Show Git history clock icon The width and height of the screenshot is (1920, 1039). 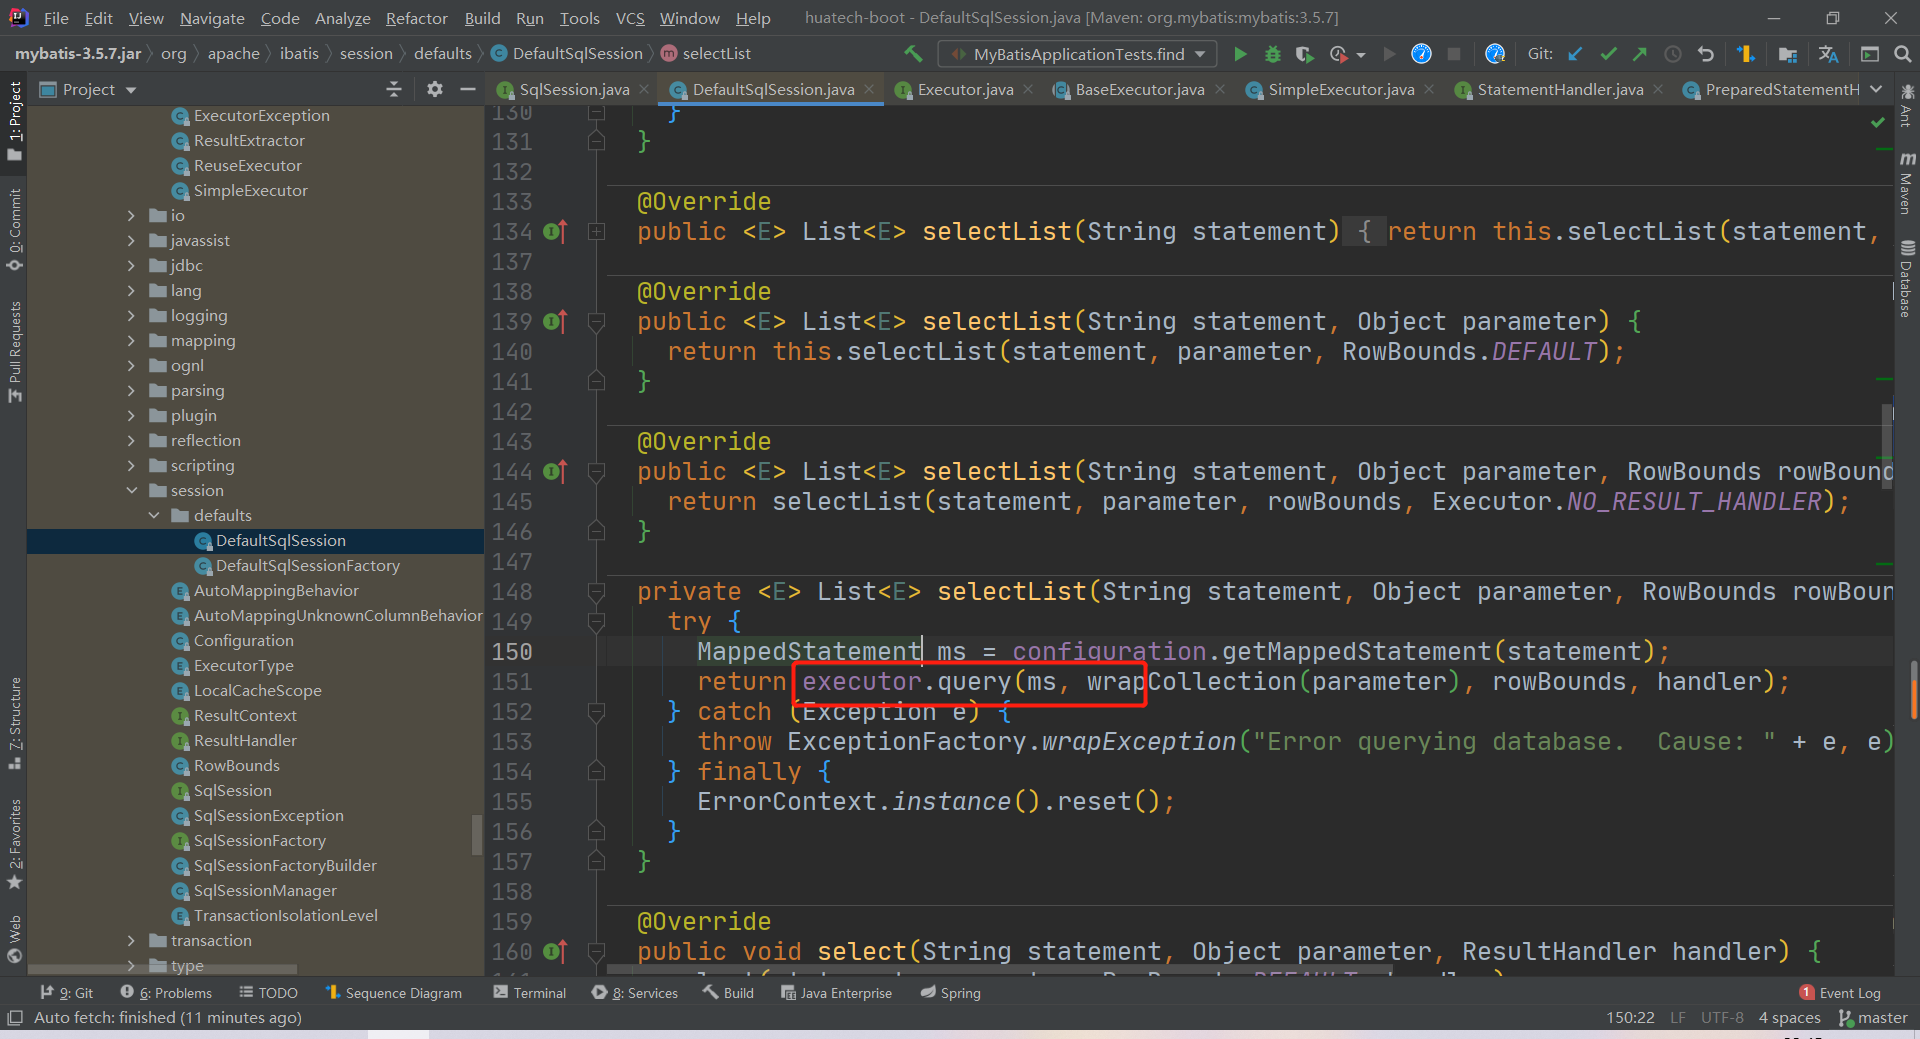click(x=1673, y=54)
